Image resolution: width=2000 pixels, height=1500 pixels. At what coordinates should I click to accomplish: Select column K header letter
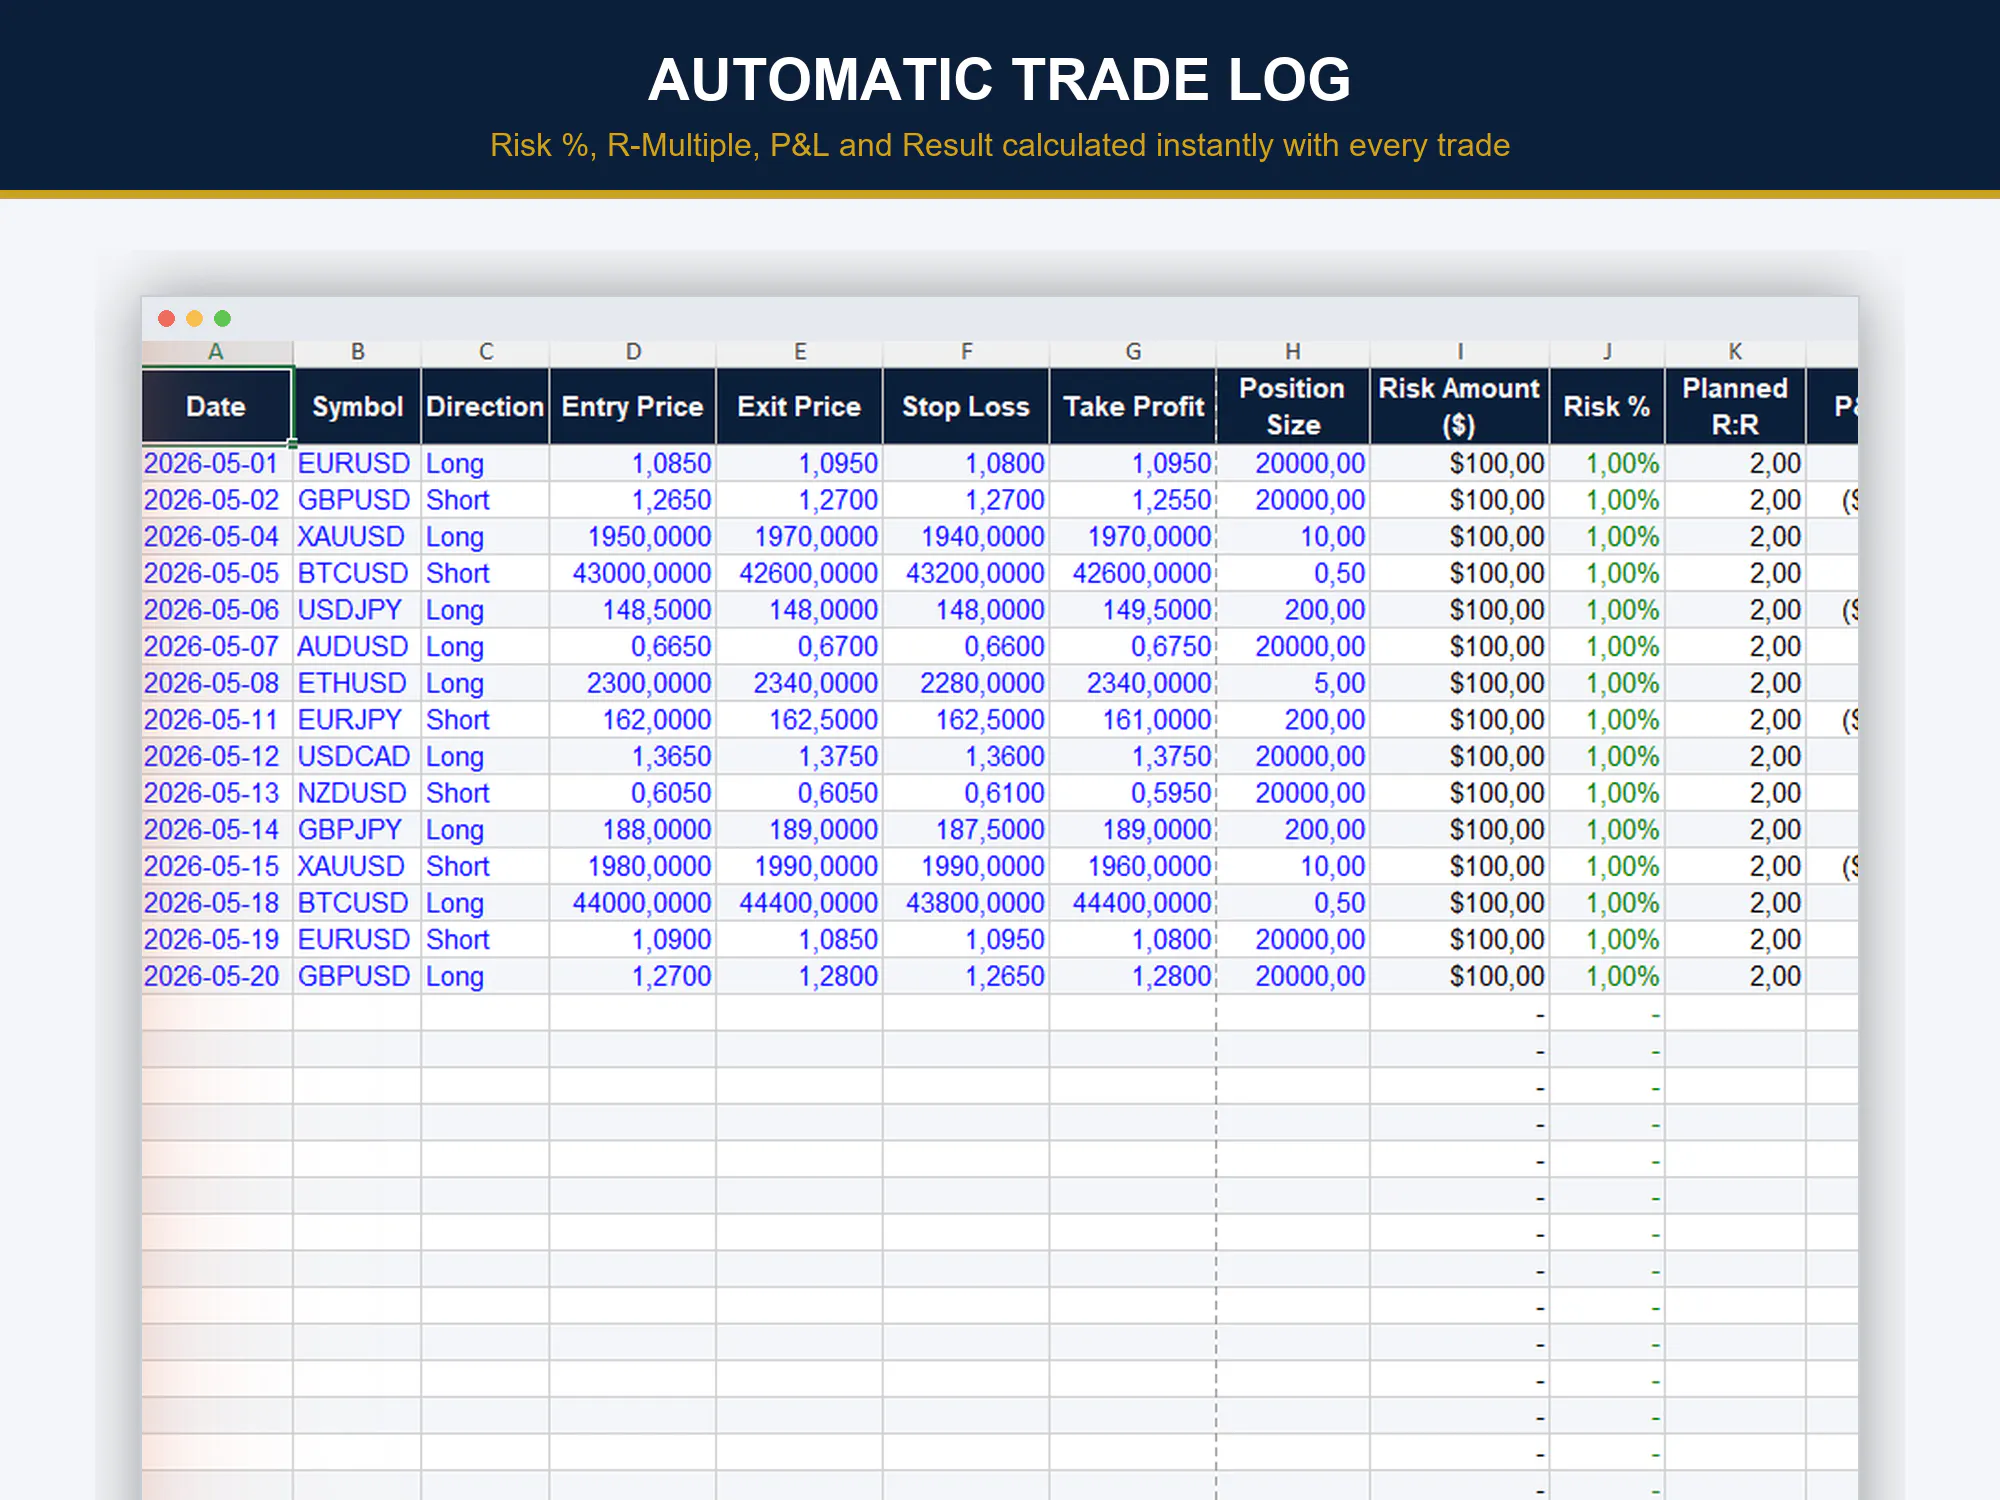[x=1735, y=352]
